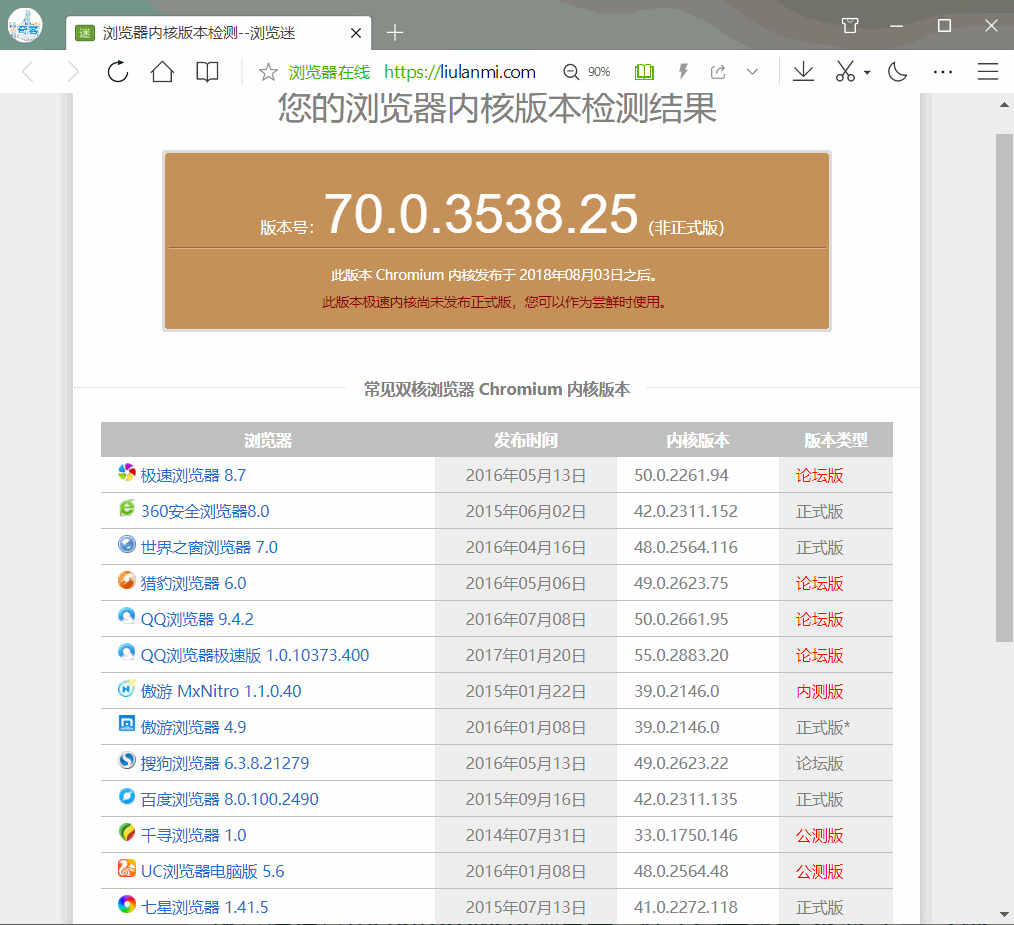Click the scrollbar up arrow
1014x925 pixels.
tap(1004, 105)
